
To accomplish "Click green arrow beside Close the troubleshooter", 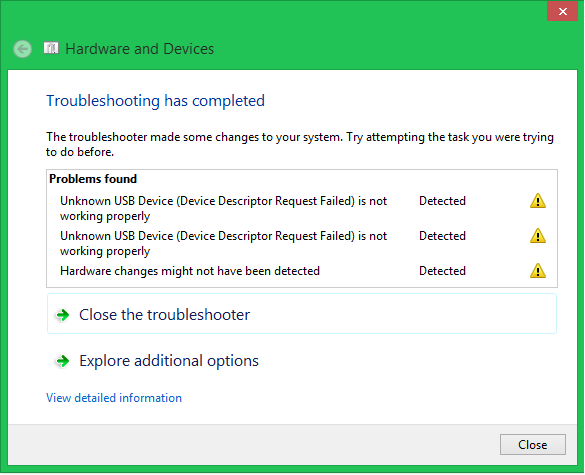I will [63, 315].
